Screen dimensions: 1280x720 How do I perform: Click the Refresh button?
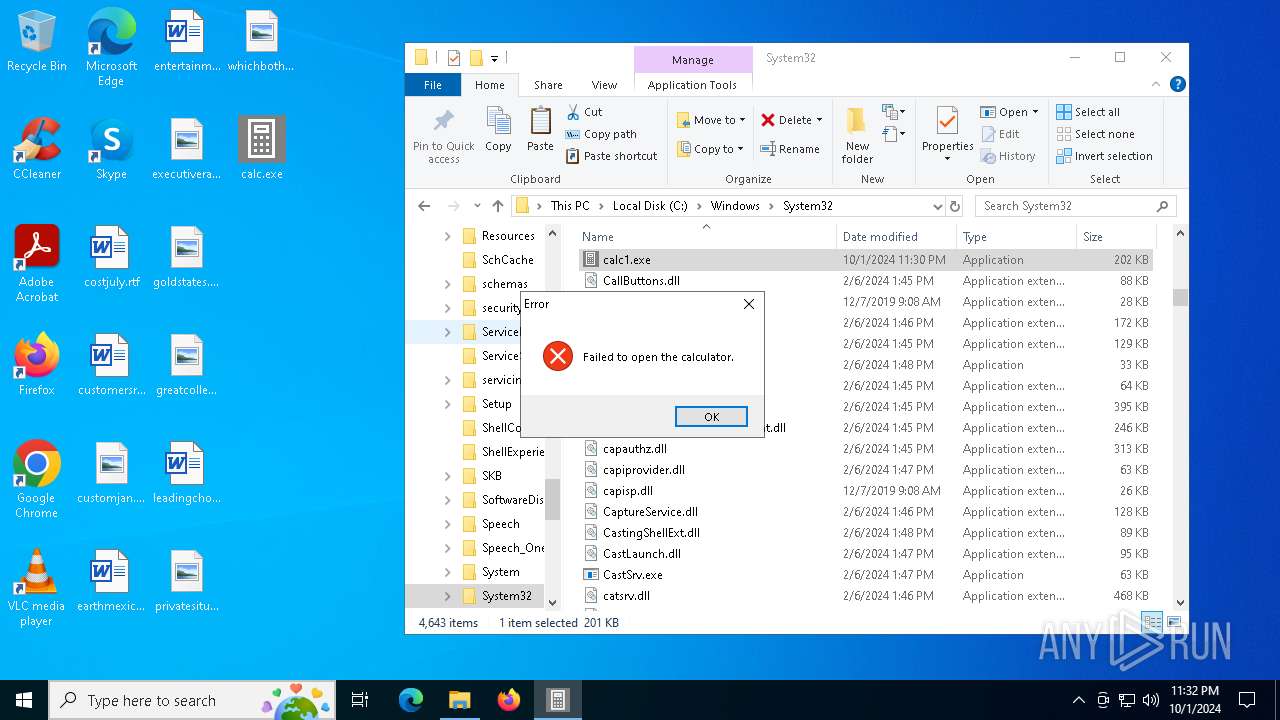pyautogui.click(x=955, y=206)
